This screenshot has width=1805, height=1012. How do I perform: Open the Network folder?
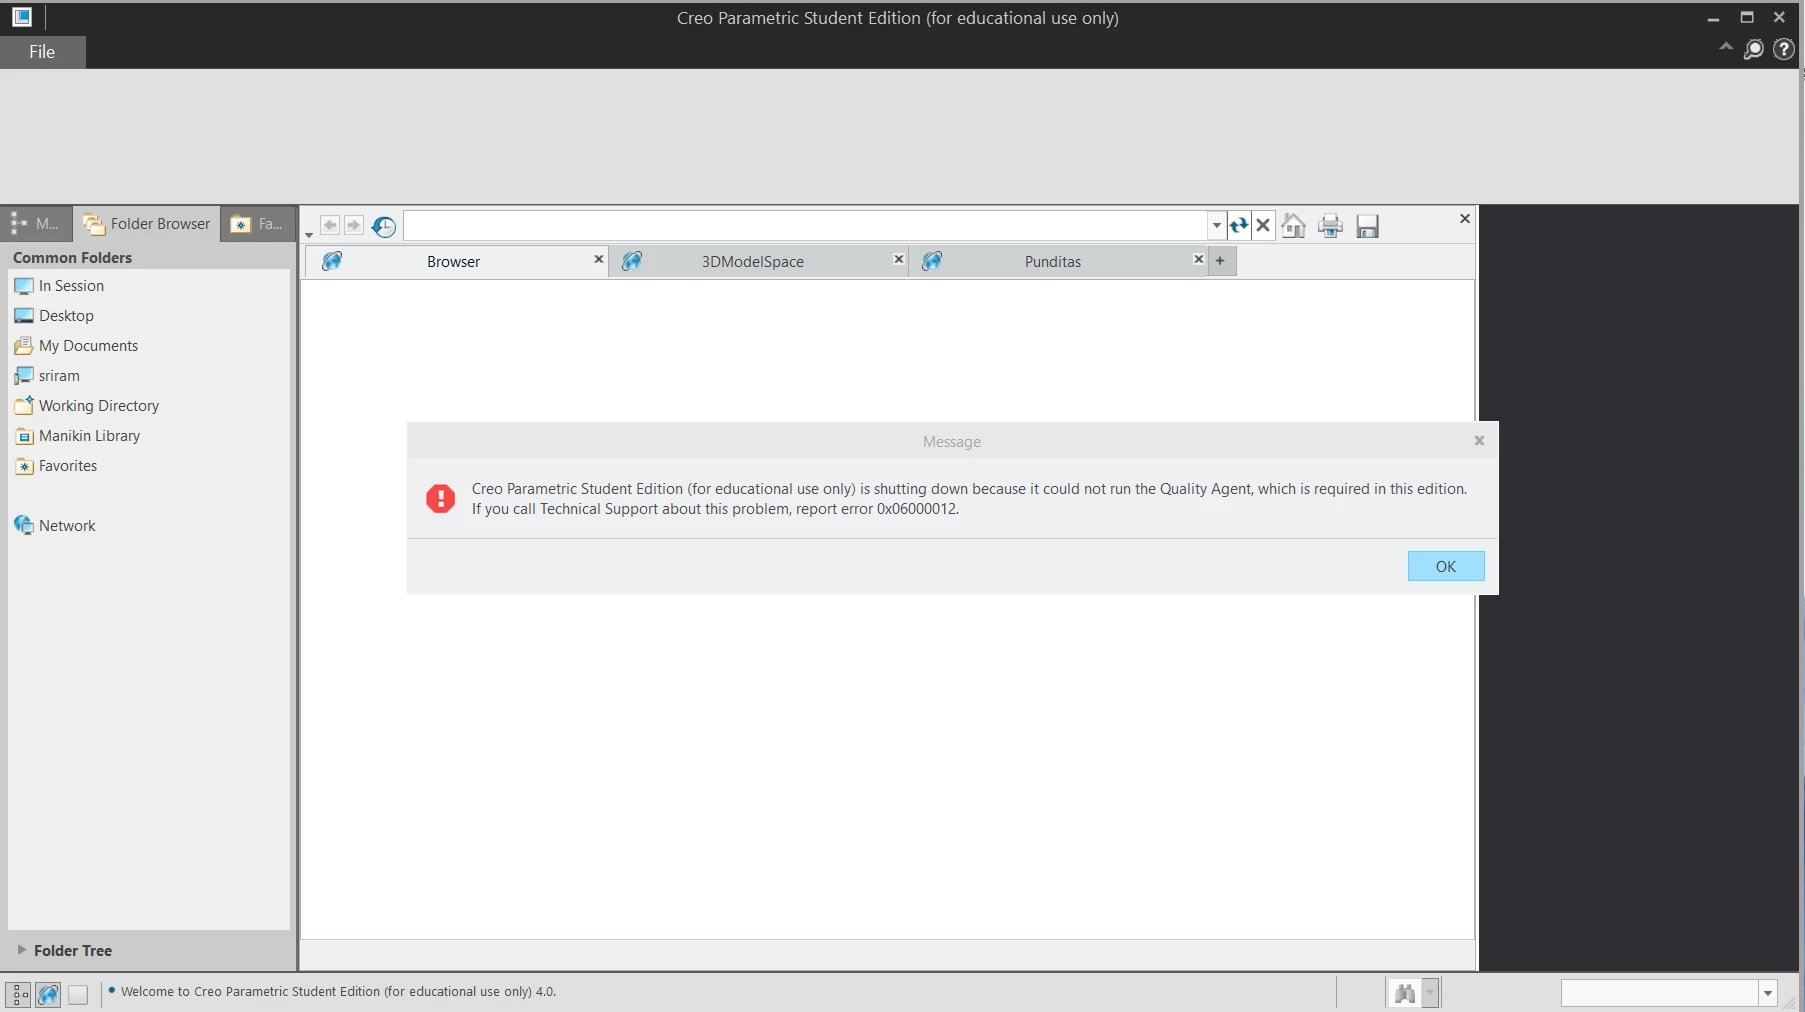click(55, 526)
